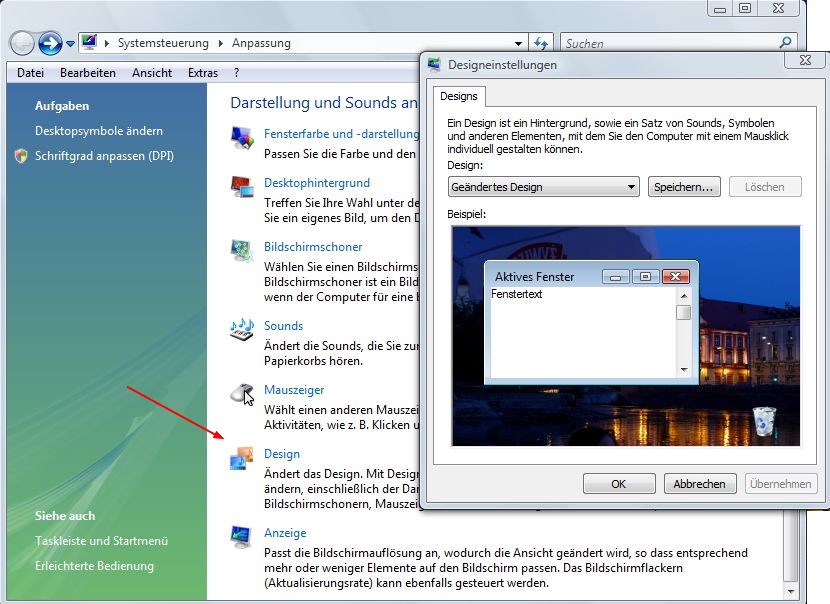Click the greyed back navigation arrow

coord(22,43)
